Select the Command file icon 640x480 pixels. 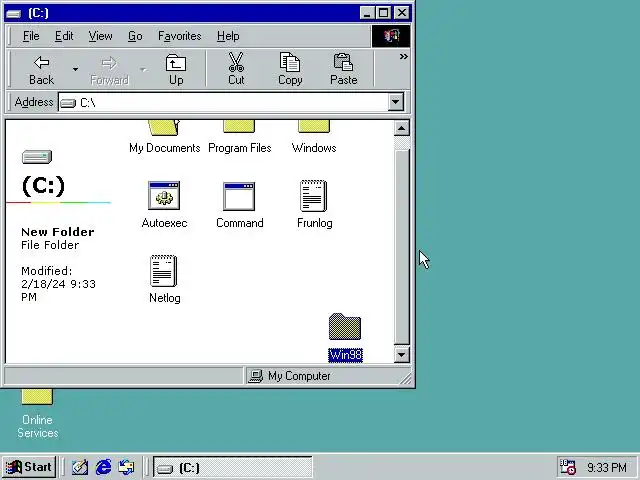[239, 196]
